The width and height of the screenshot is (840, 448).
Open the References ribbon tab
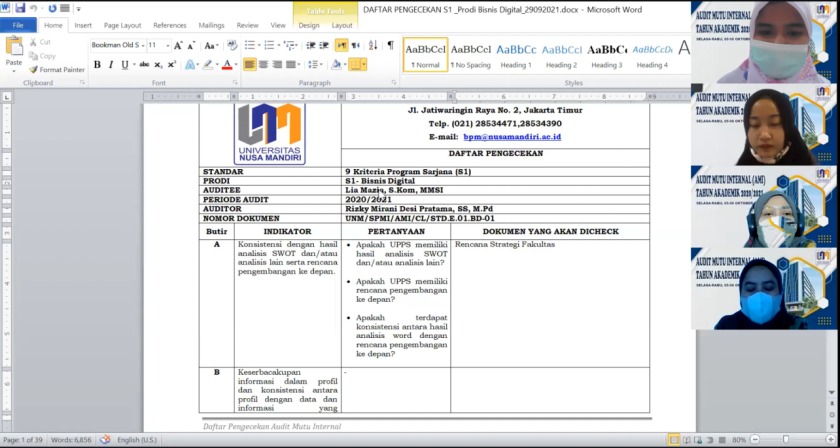tap(169, 25)
